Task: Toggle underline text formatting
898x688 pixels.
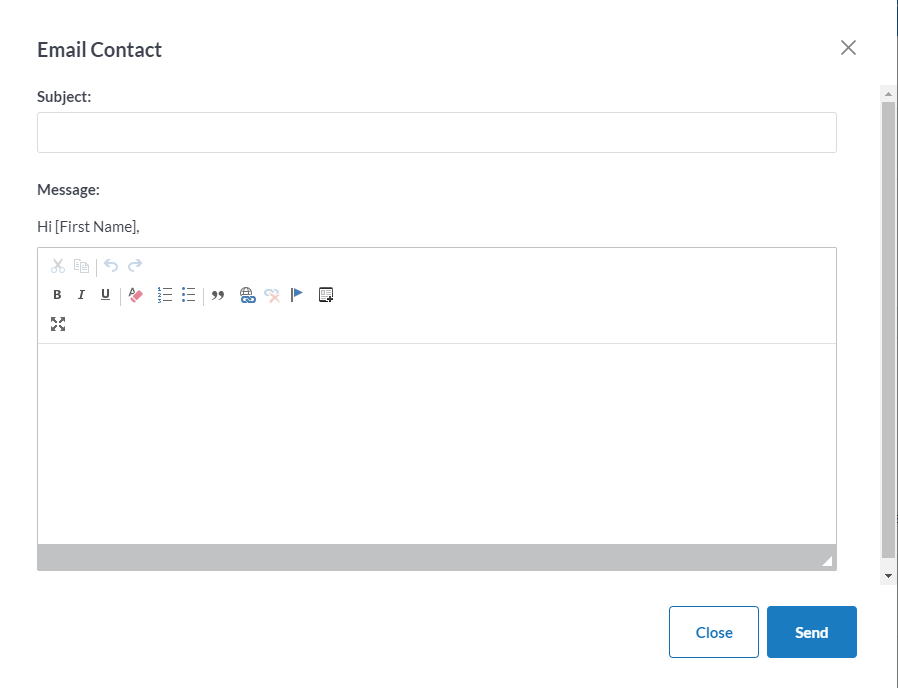Action: [105, 294]
